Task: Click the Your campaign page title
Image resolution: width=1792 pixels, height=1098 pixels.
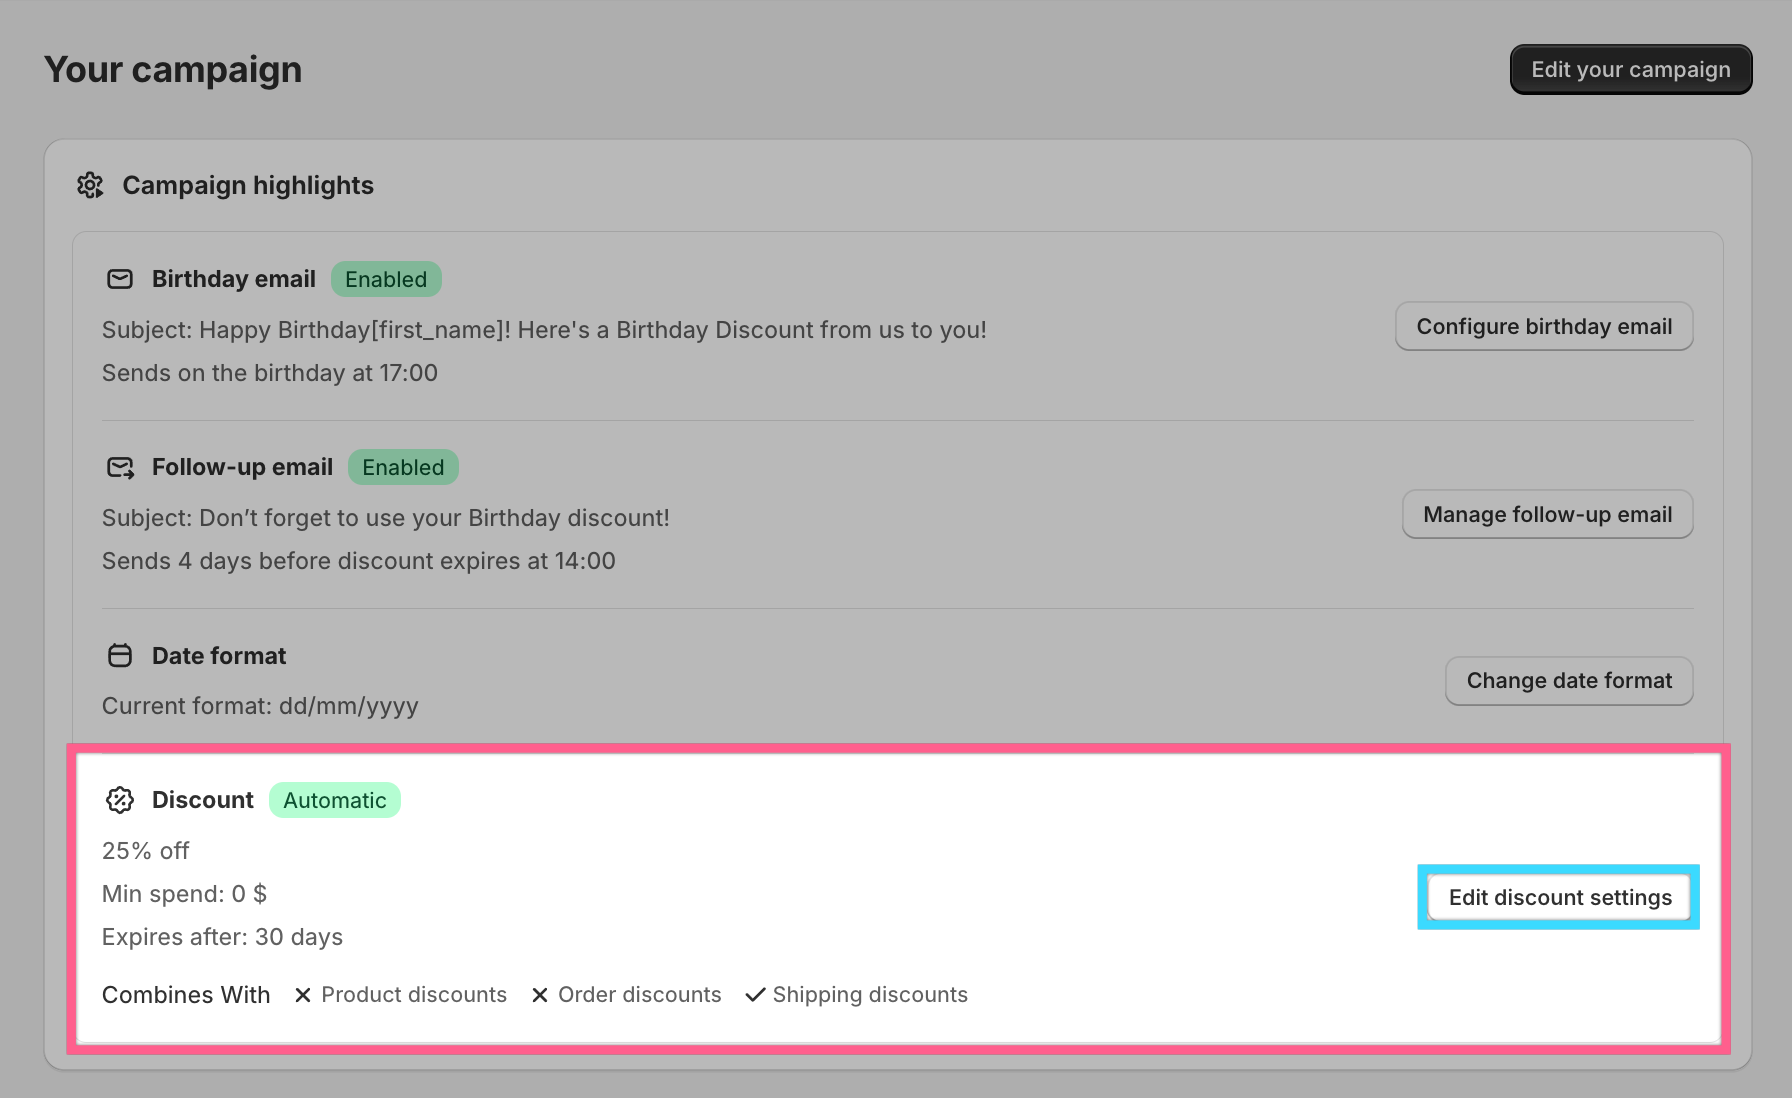Action: tap(173, 70)
